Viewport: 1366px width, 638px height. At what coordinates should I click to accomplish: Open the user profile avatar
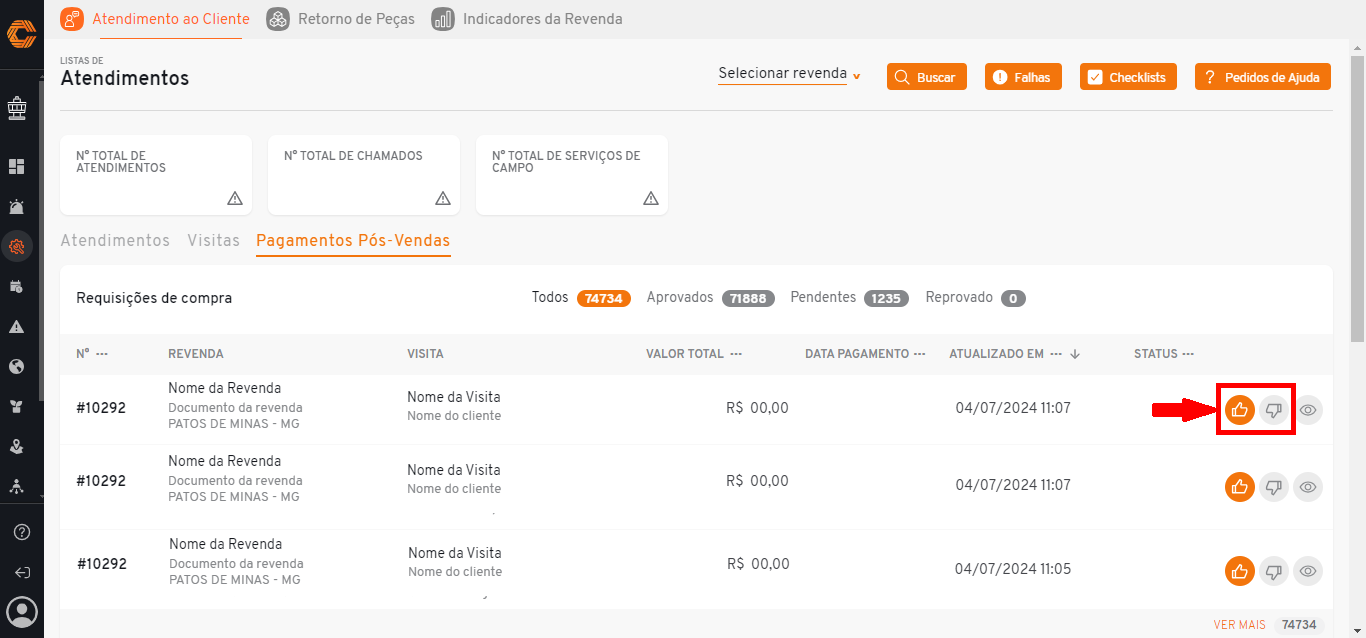click(22, 610)
